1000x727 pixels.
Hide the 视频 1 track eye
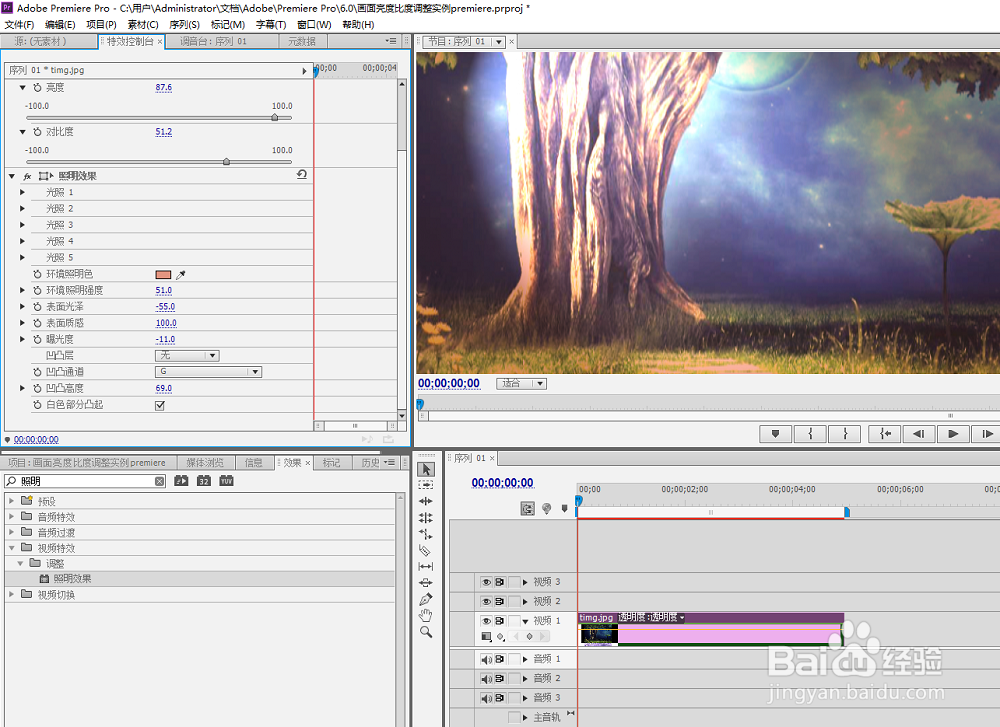487,621
